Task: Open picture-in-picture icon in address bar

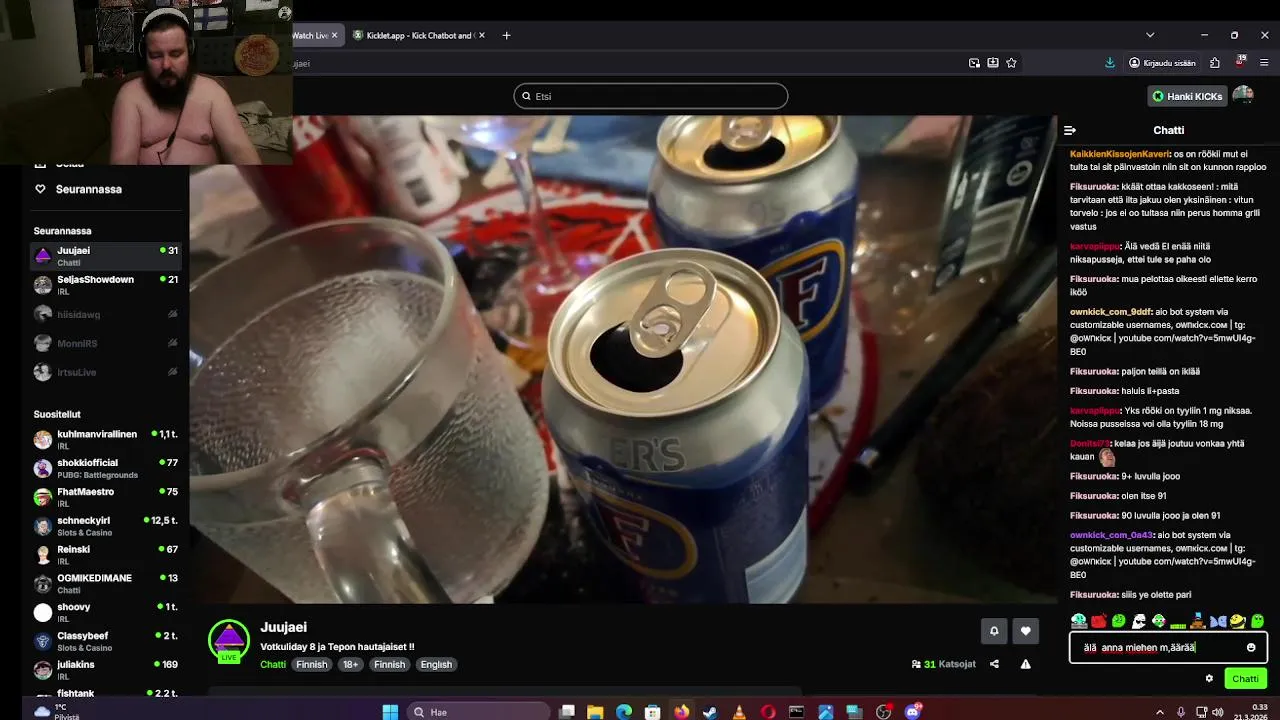Action: pyautogui.click(x=974, y=63)
